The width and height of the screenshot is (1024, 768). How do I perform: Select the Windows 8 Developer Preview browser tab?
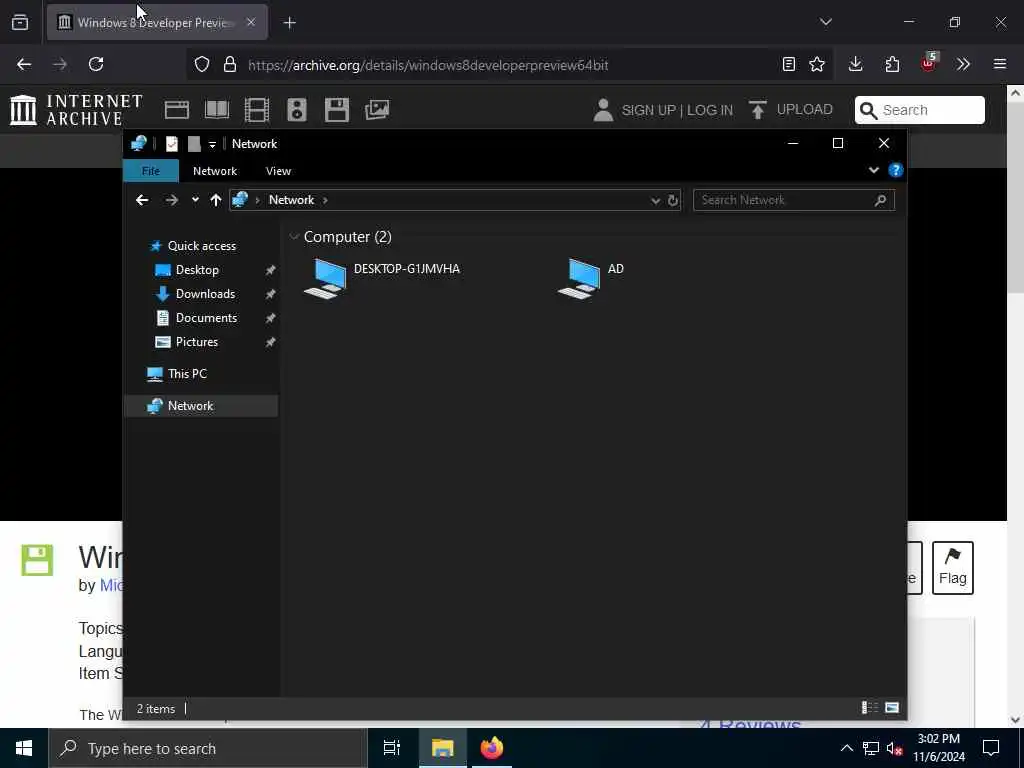[157, 23]
